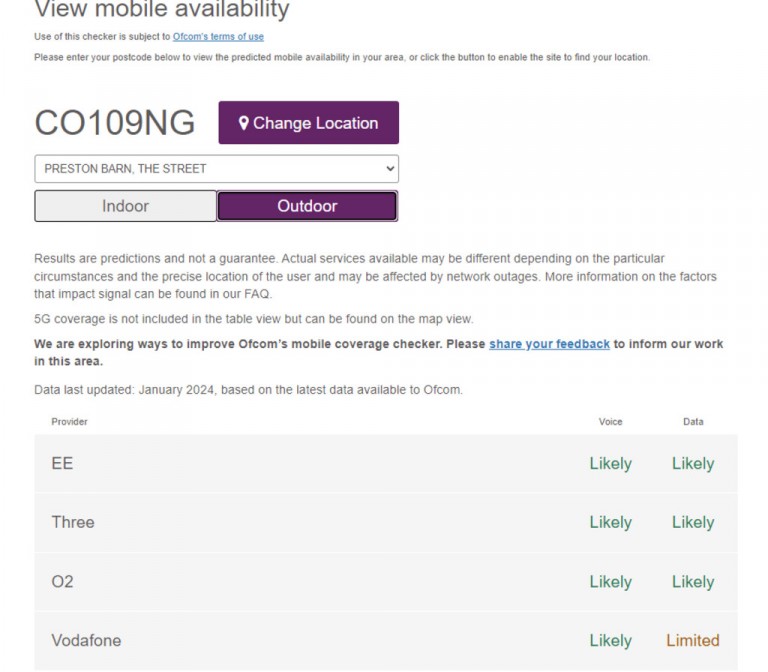This screenshot has height=672, width=768.
Task: Open Ofcom's terms of use link
Action: [x=218, y=37]
